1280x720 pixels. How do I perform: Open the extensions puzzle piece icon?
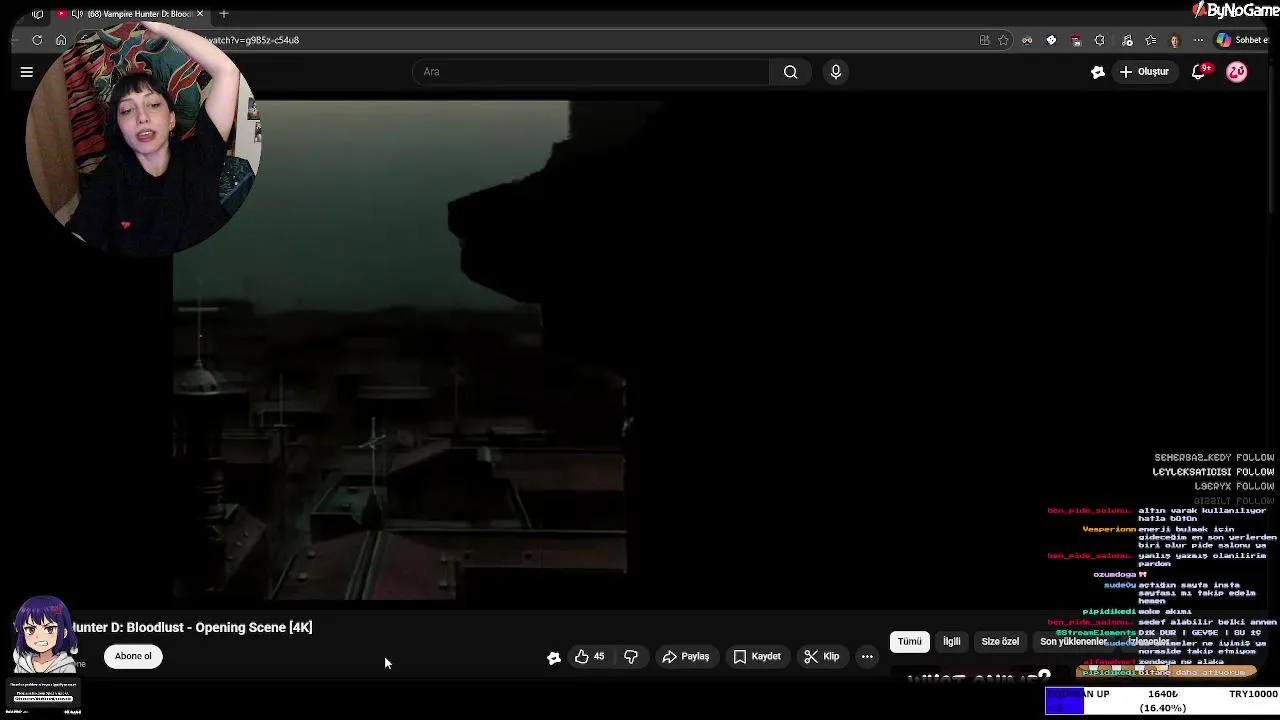click(x=1100, y=40)
